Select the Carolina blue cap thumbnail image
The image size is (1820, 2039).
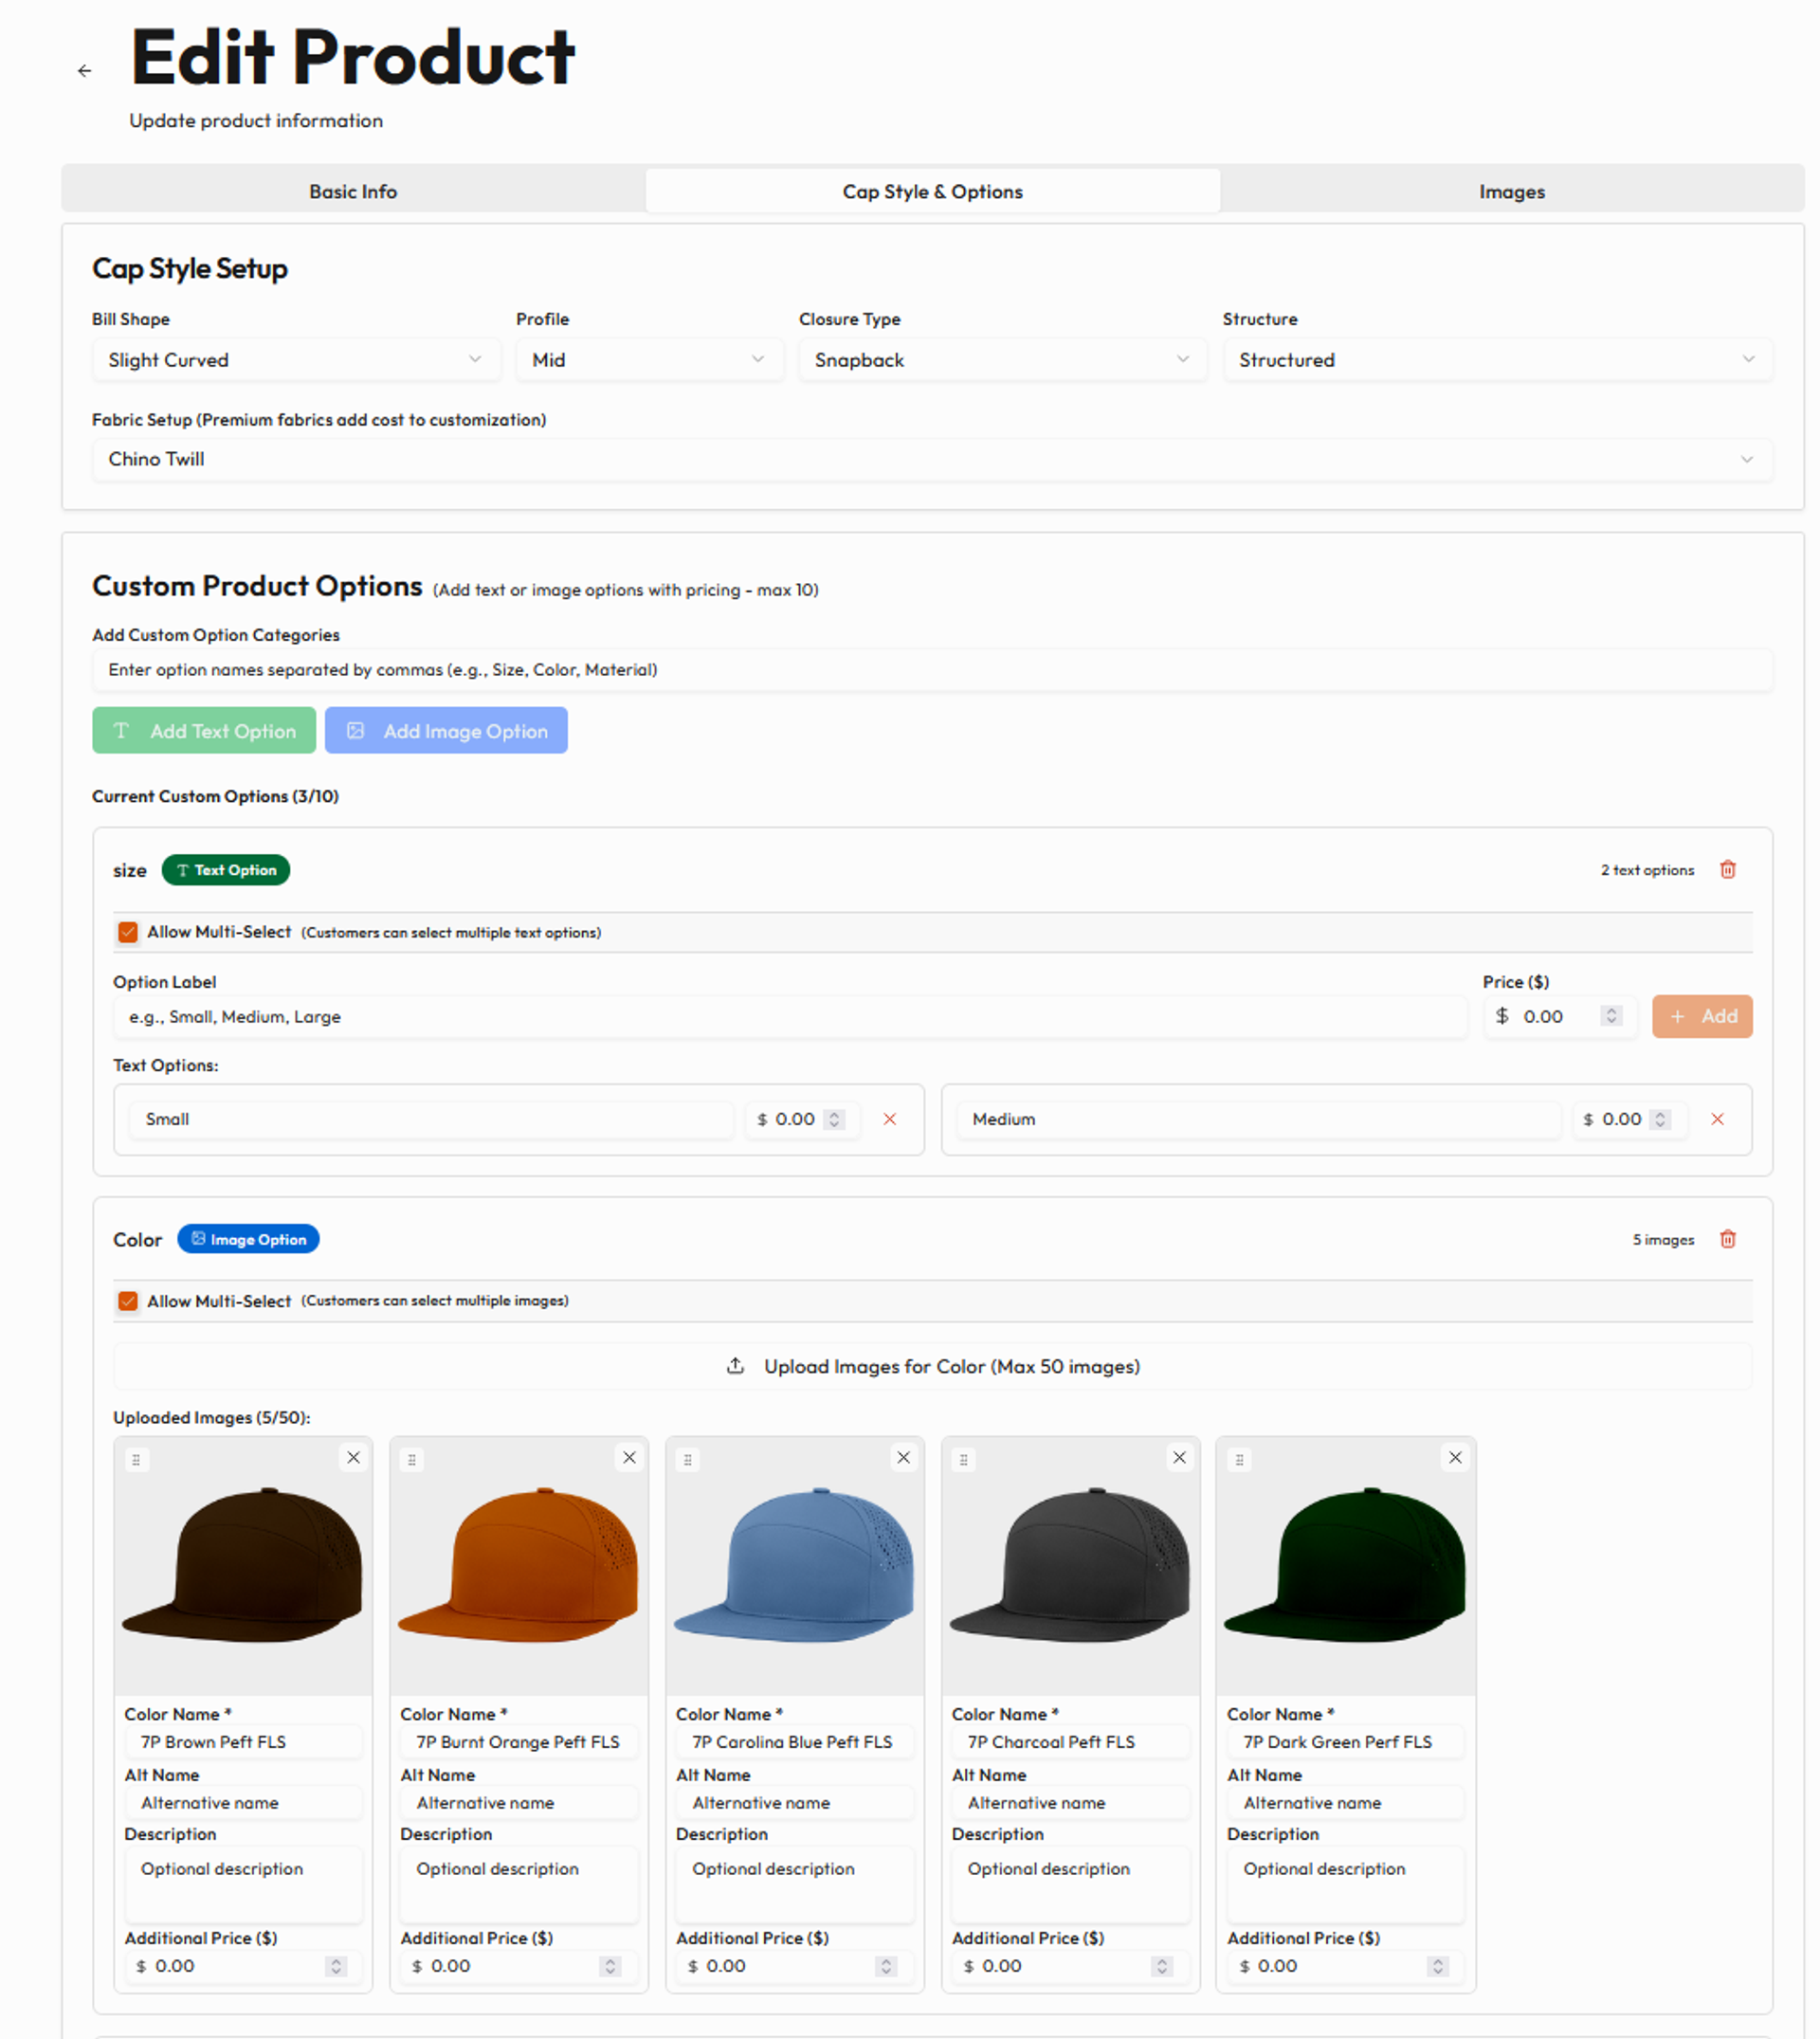[x=795, y=1565]
